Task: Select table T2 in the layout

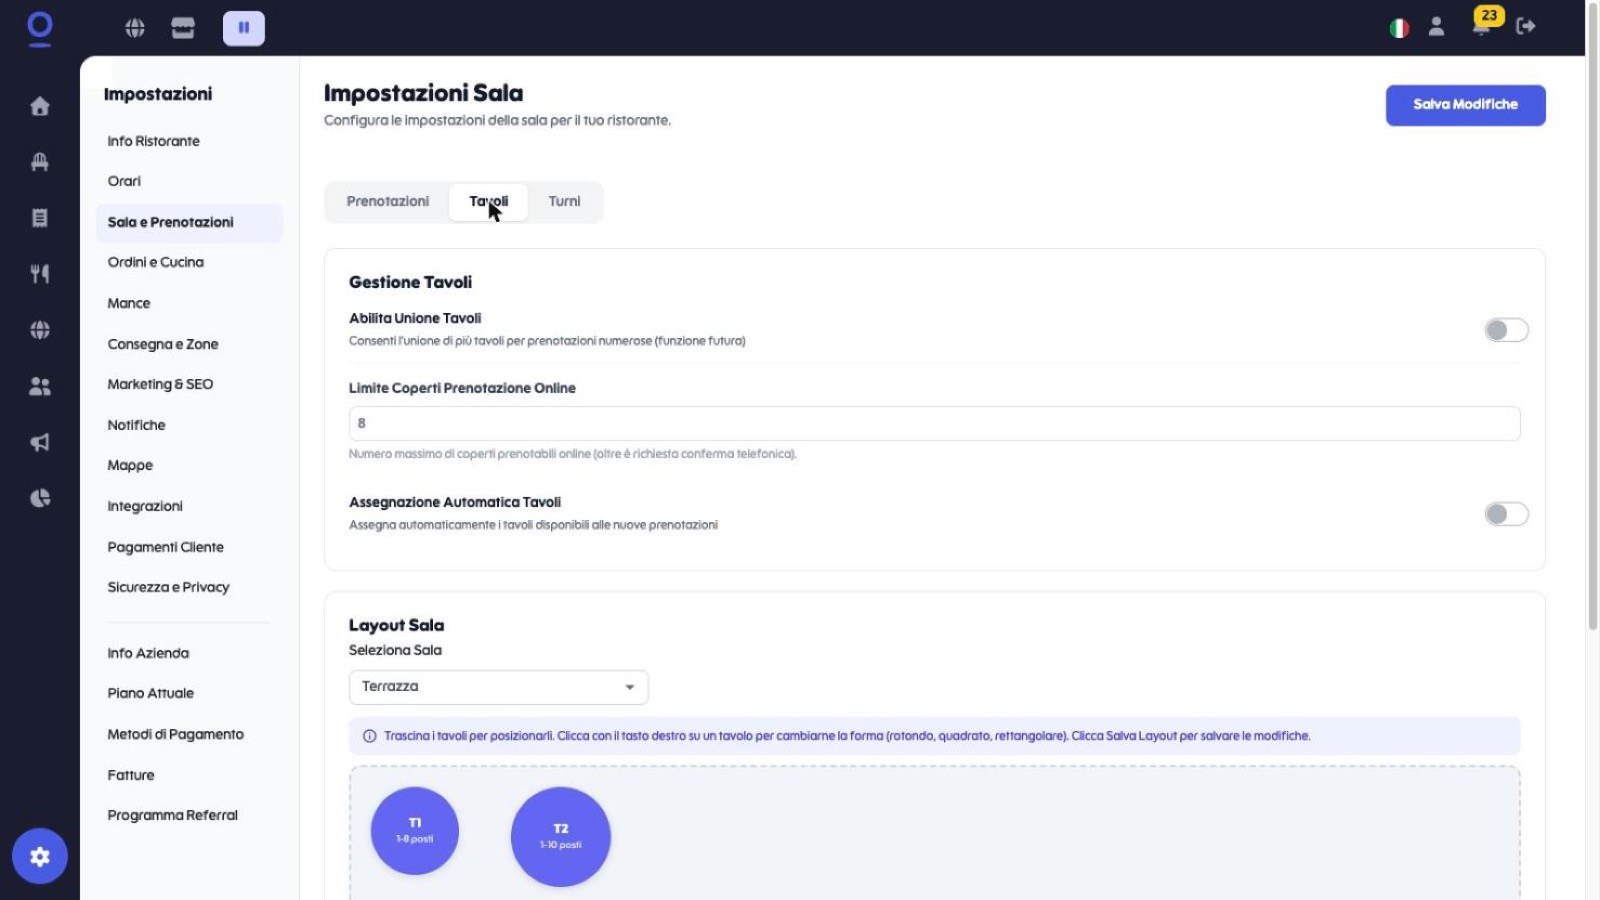Action: [x=561, y=837]
